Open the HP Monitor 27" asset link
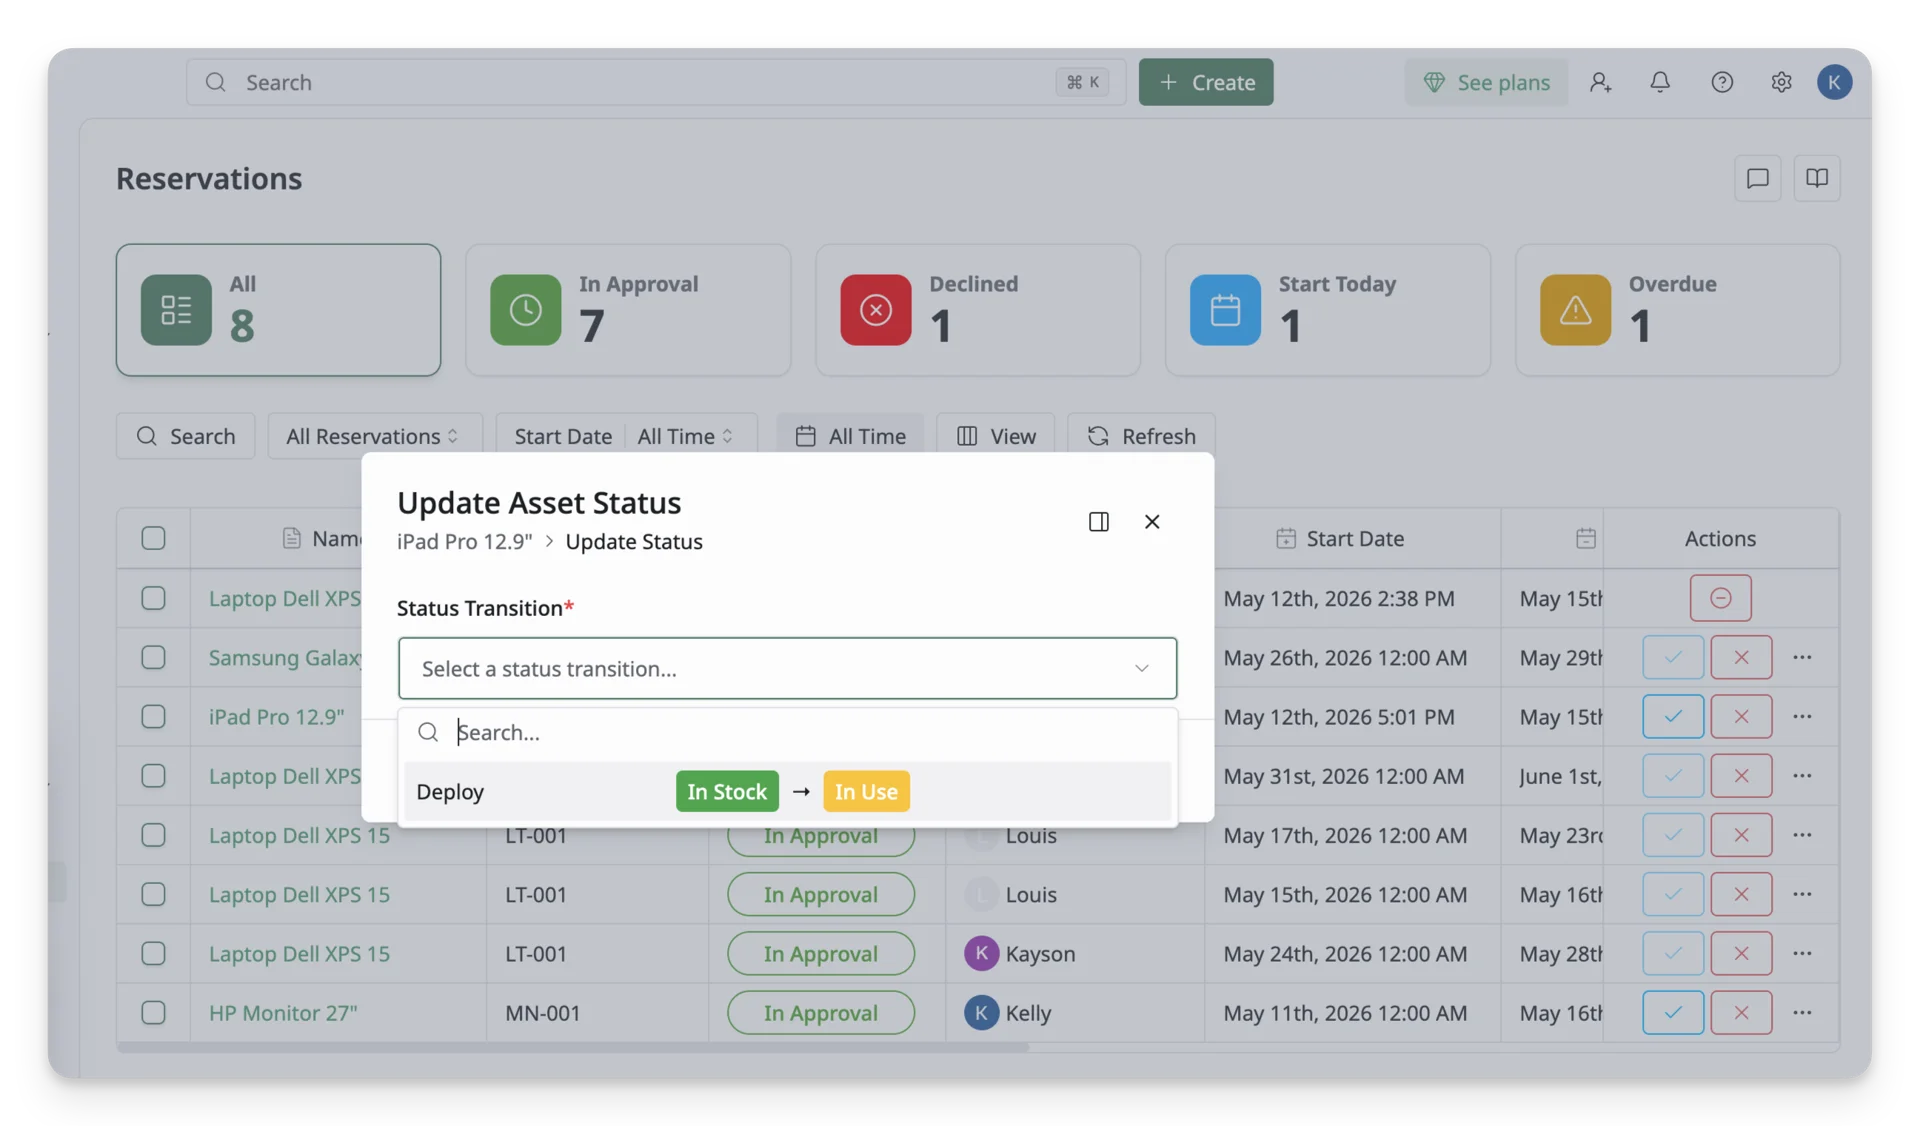Viewport: 1920px width, 1126px height. (283, 1012)
